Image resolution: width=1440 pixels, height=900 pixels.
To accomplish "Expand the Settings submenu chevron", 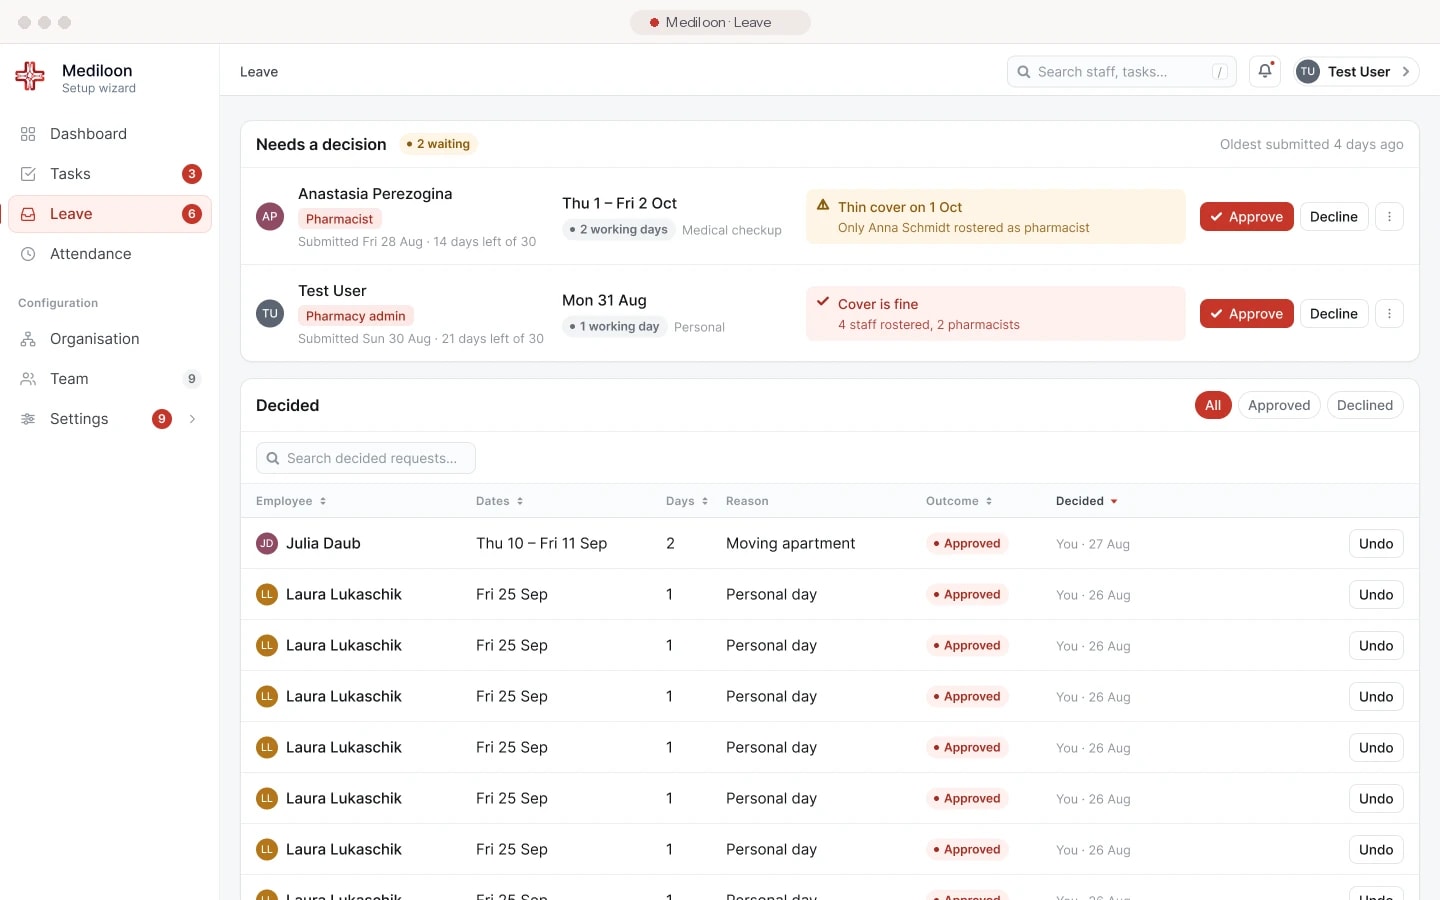I will pos(192,419).
